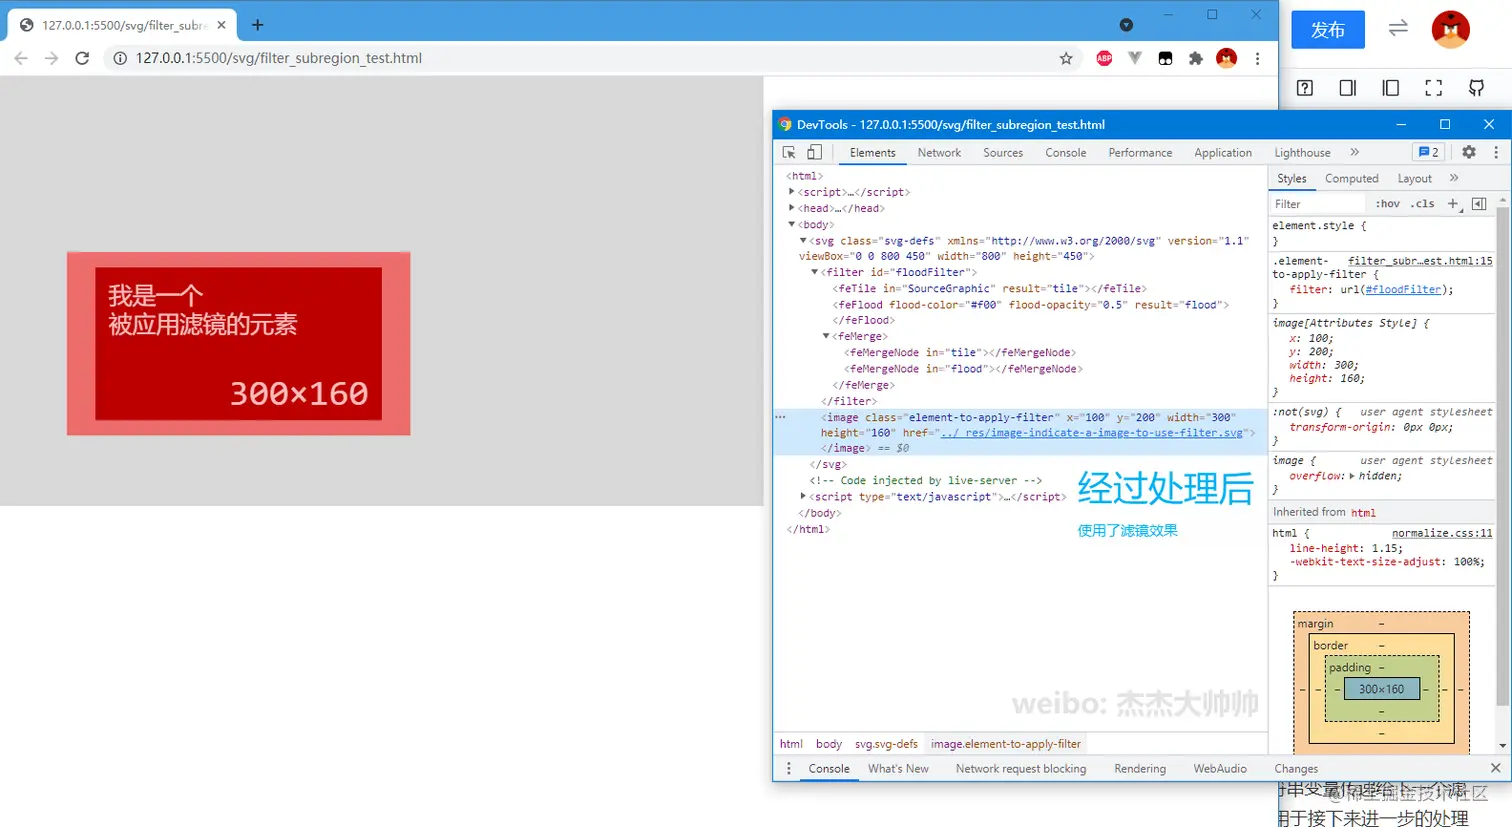Open the Performance panel
The height and width of the screenshot is (827, 1512).
pyautogui.click(x=1140, y=153)
